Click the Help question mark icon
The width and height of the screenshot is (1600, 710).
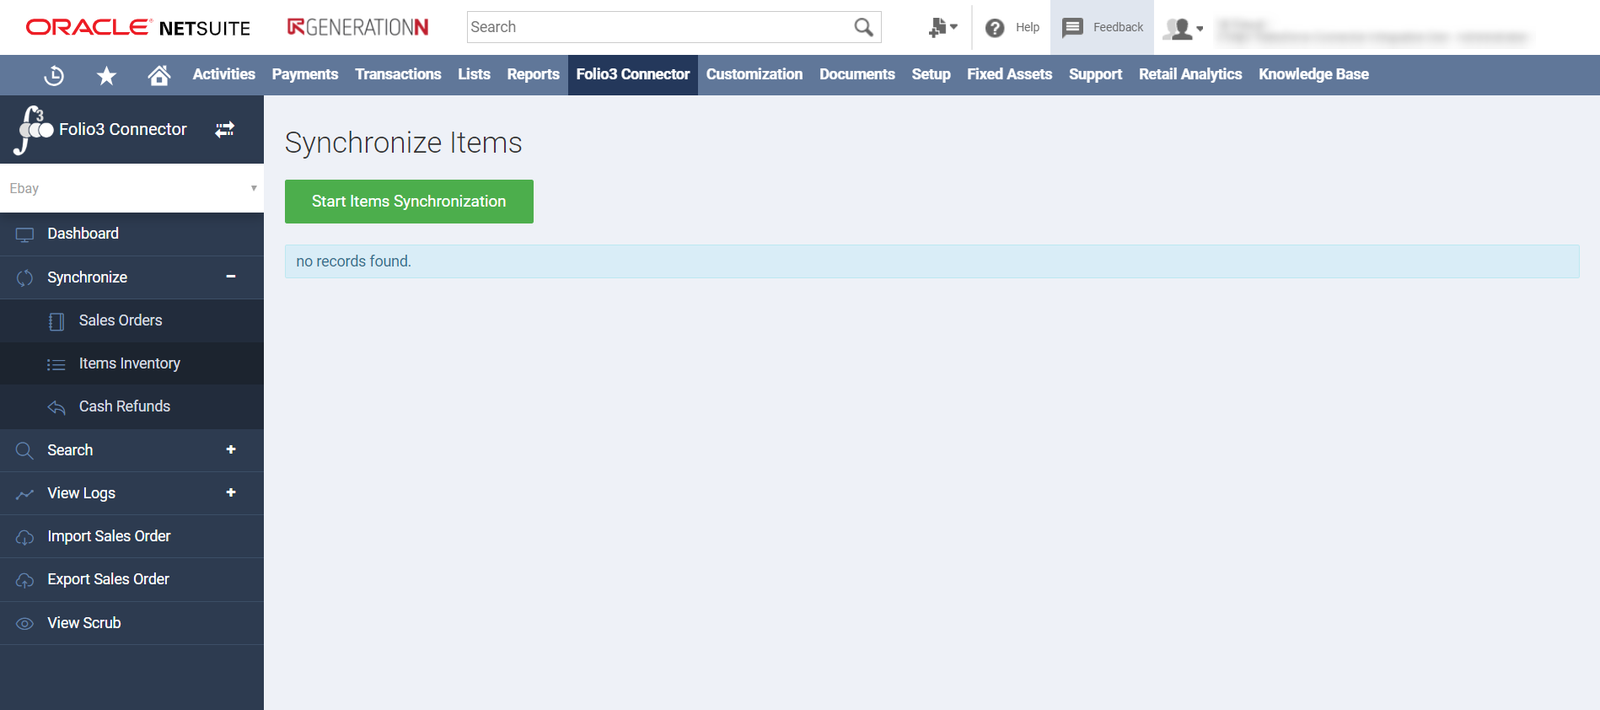[x=995, y=28]
